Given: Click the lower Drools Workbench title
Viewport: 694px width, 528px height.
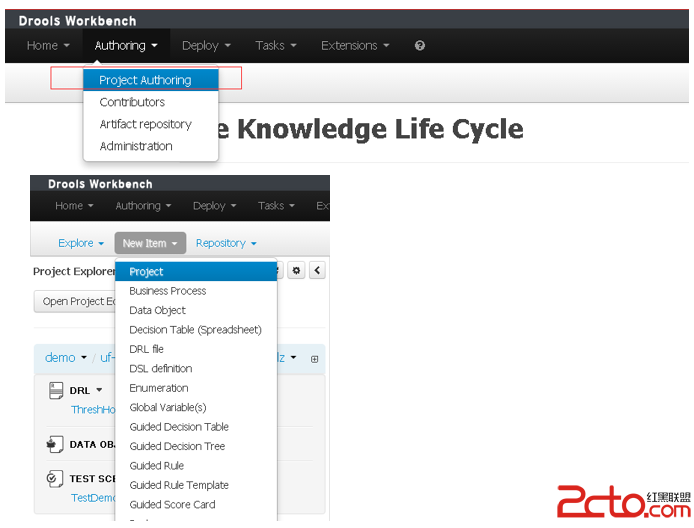Looking at the screenshot, I should [x=100, y=184].
